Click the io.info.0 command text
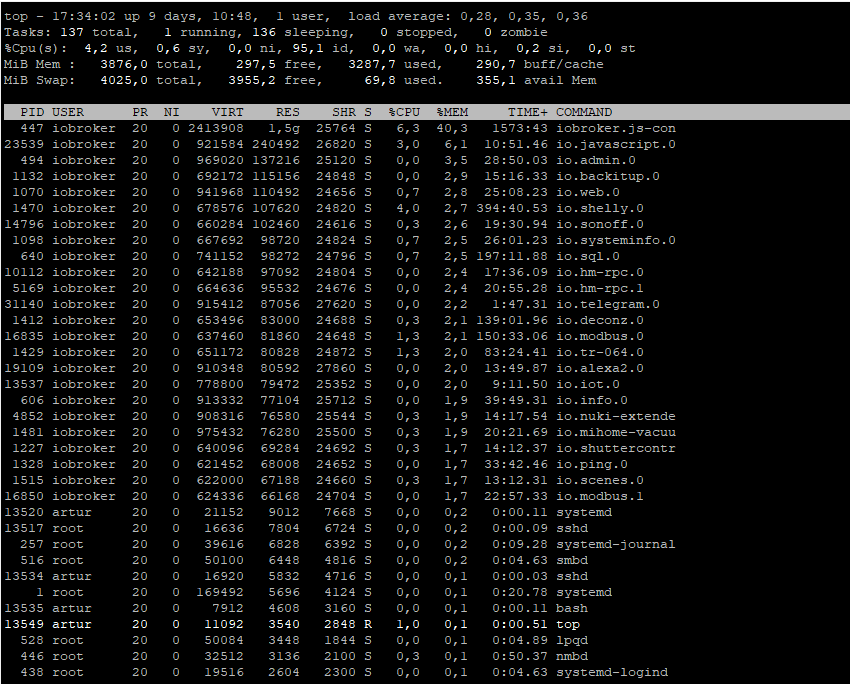 point(592,400)
